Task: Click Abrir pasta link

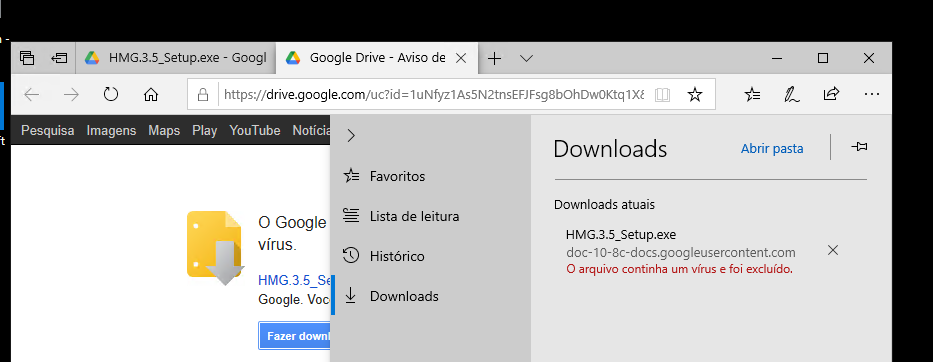Action: [x=772, y=149]
